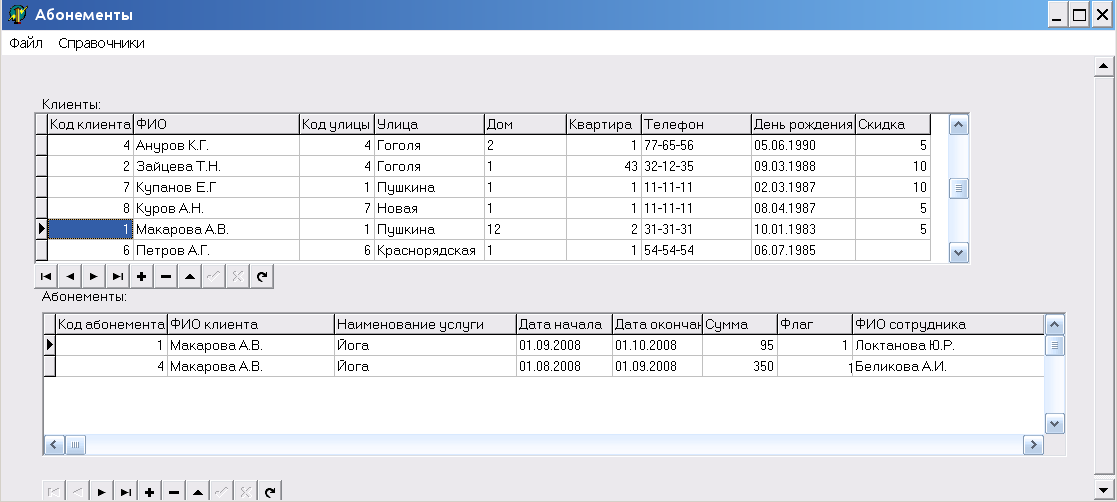Viewport: 1117px width, 502px height.
Task: Click street cell Новая
Action: coord(430,209)
